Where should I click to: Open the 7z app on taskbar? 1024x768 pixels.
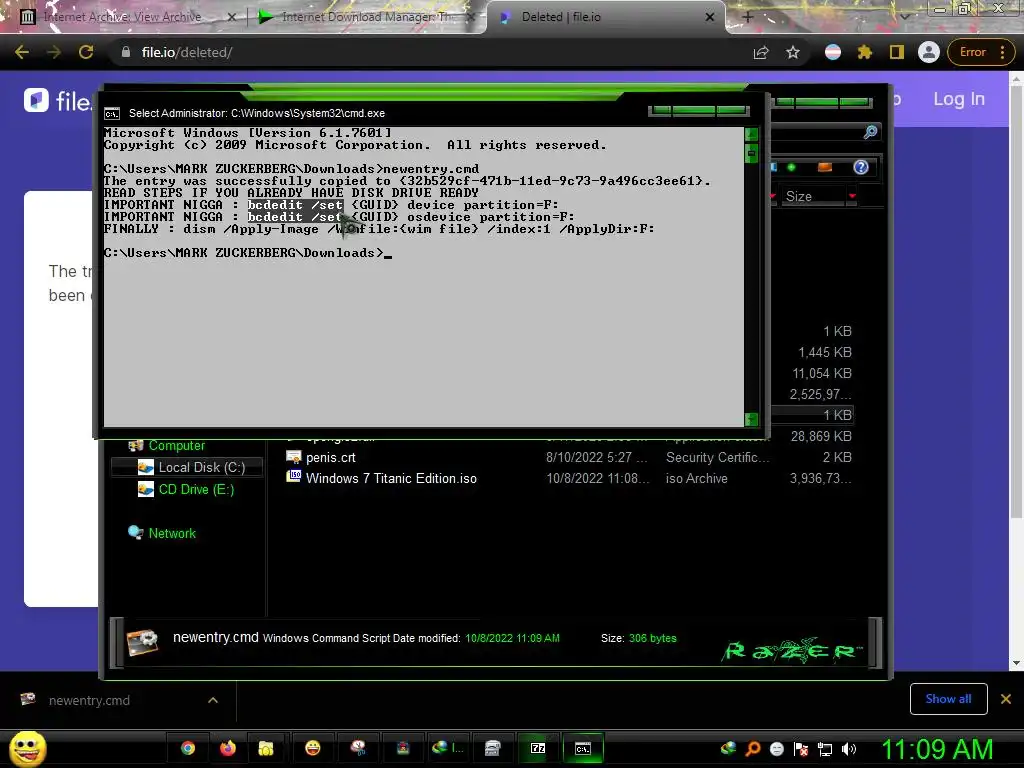click(x=538, y=748)
